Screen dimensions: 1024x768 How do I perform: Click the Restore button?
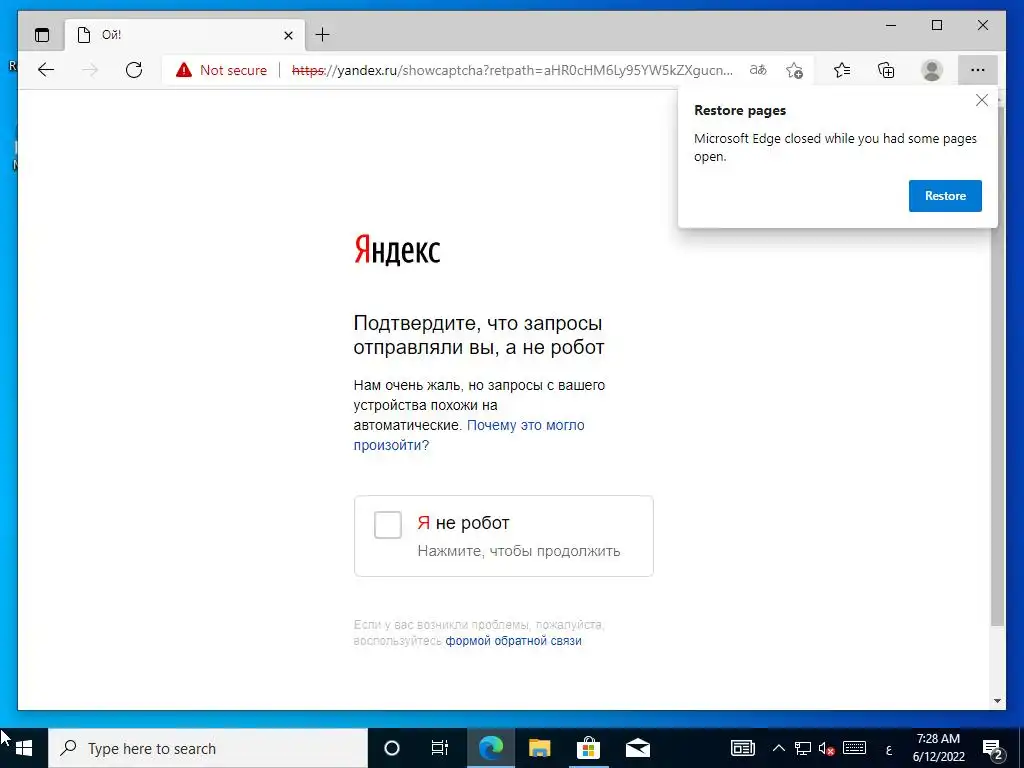[945, 196]
